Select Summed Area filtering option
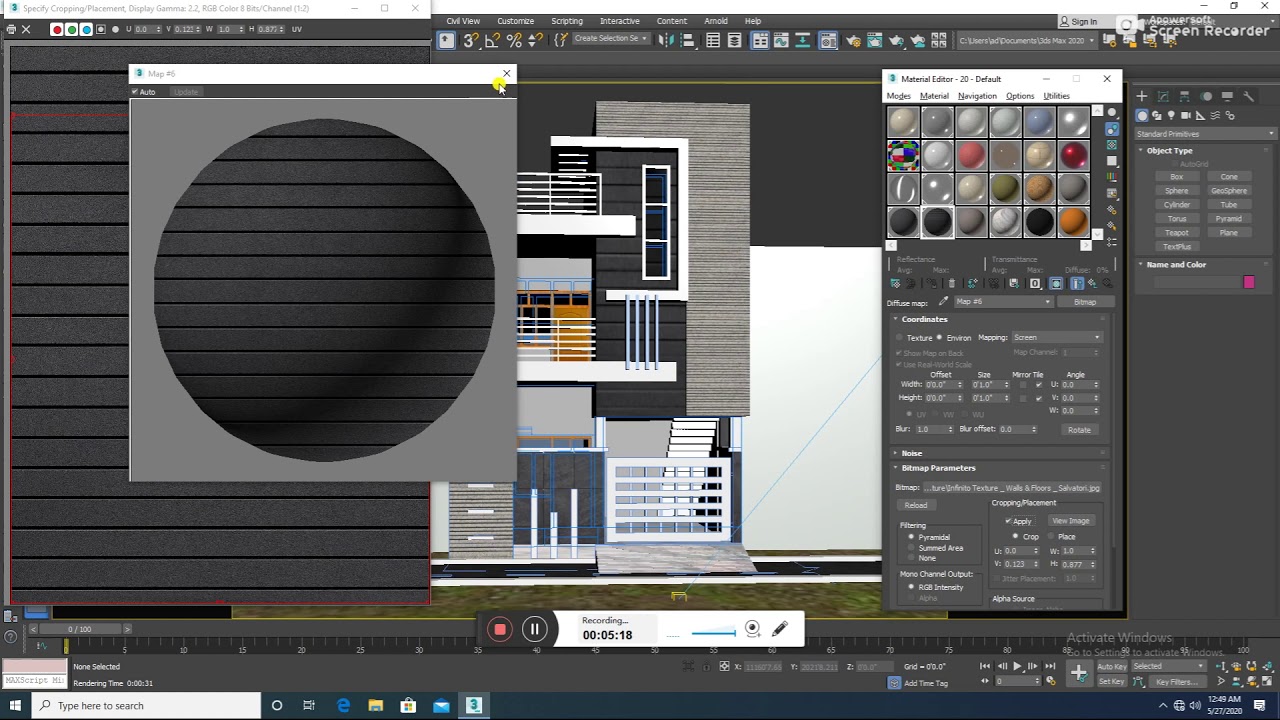Image resolution: width=1280 pixels, height=720 pixels. click(911, 548)
